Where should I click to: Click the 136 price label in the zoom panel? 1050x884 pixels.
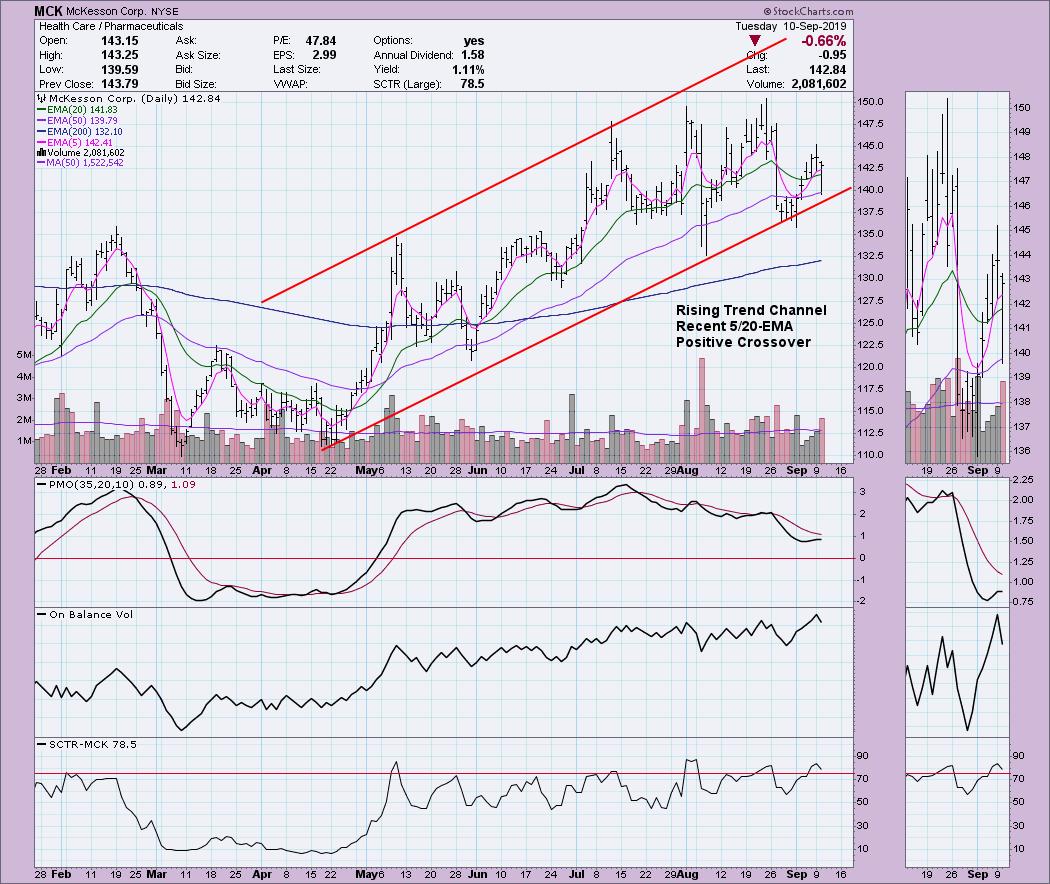(x=1021, y=451)
